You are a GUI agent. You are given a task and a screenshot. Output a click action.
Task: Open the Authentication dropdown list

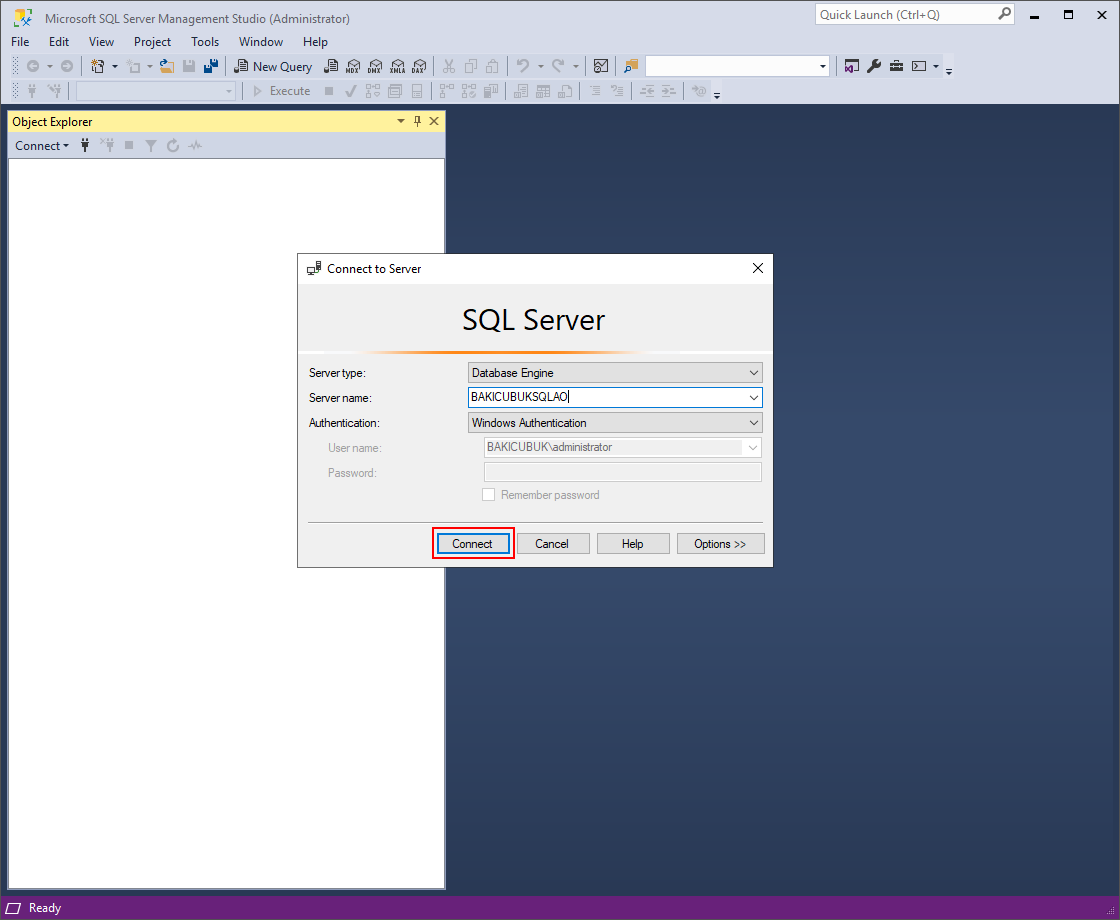(754, 423)
